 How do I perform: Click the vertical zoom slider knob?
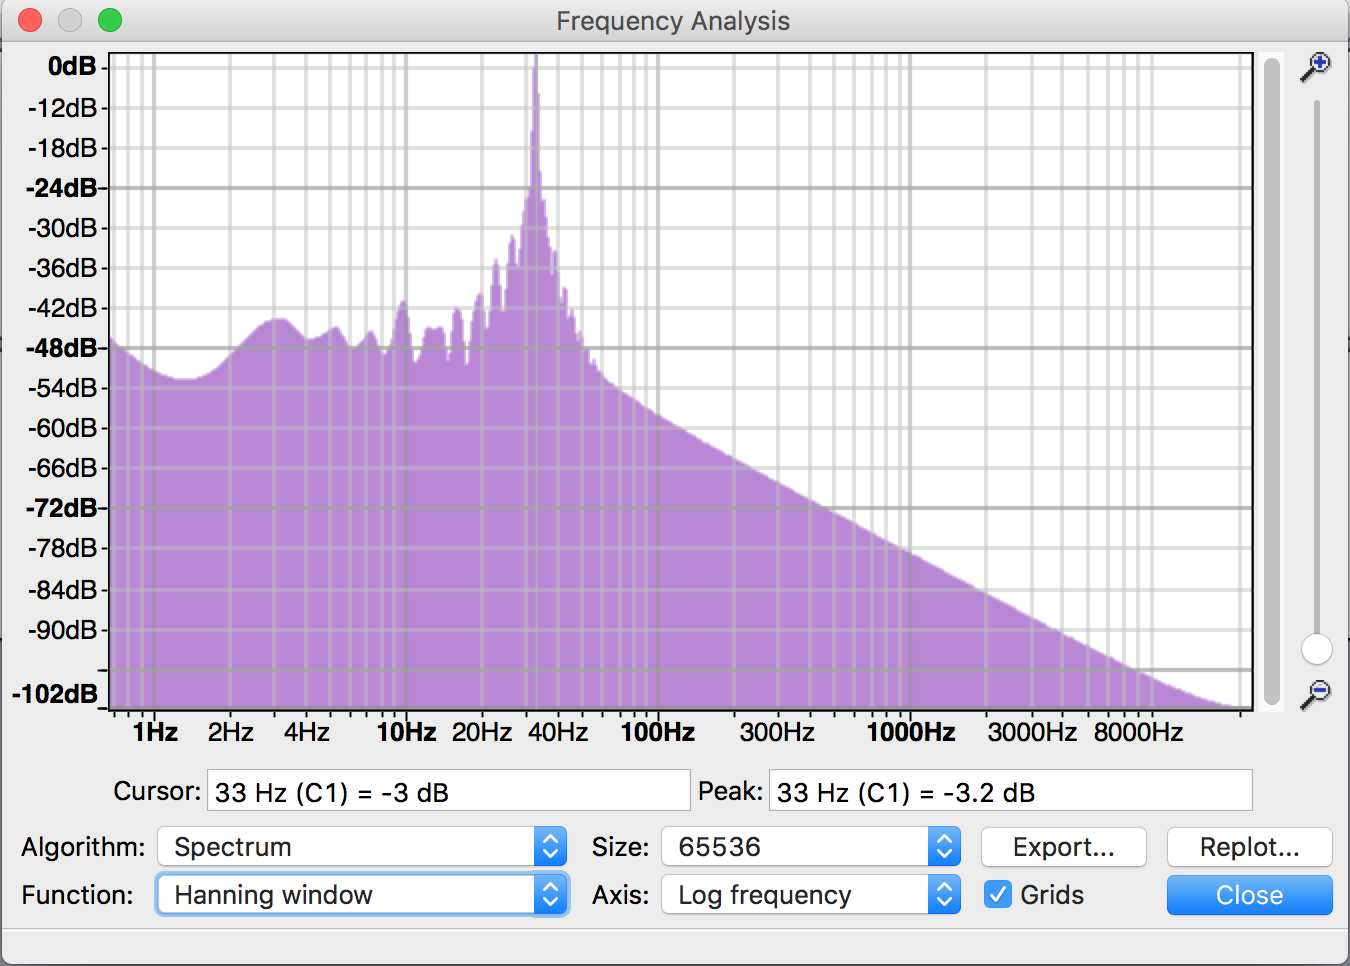tap(1316, 649)
